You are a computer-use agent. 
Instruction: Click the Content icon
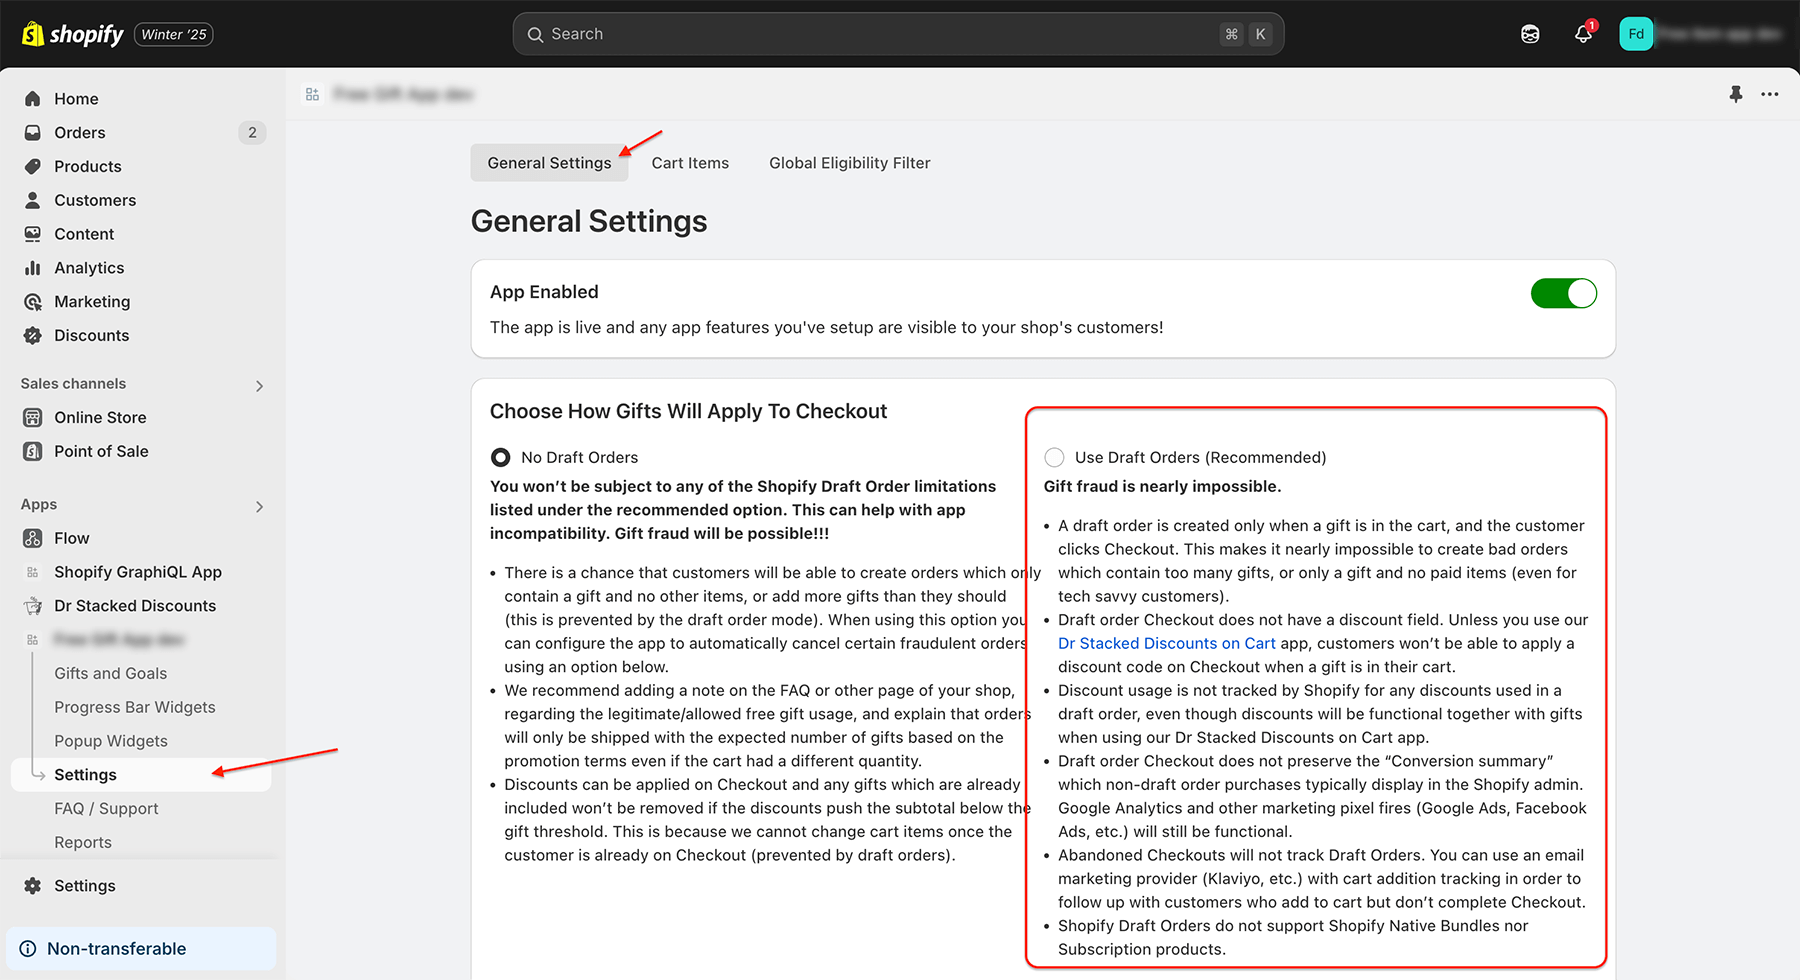33,234
